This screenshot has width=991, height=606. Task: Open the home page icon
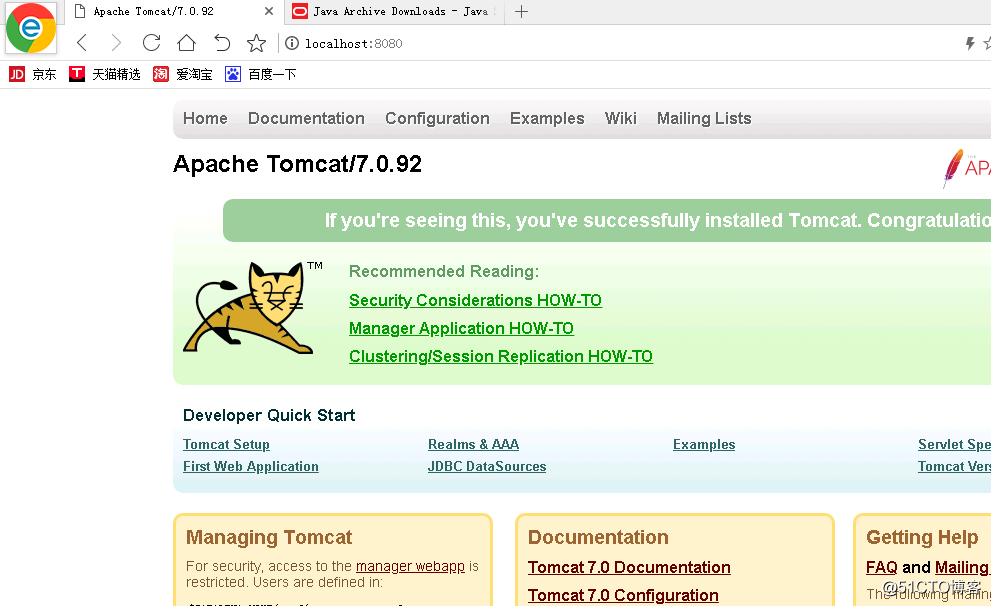click(x=186, y=43)
